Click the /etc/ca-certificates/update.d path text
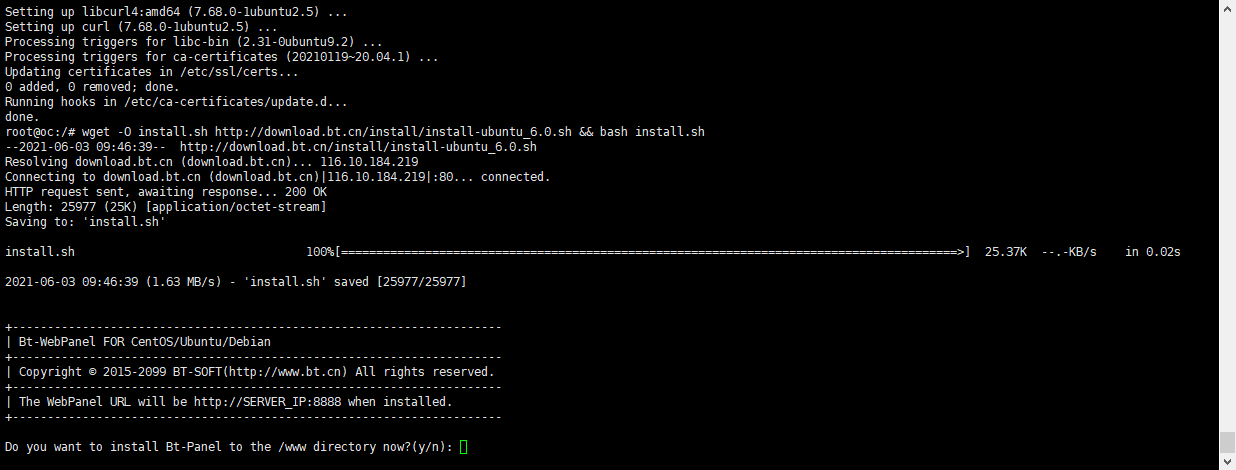Viewport: 1236px width, 470px height. (236, 102)
